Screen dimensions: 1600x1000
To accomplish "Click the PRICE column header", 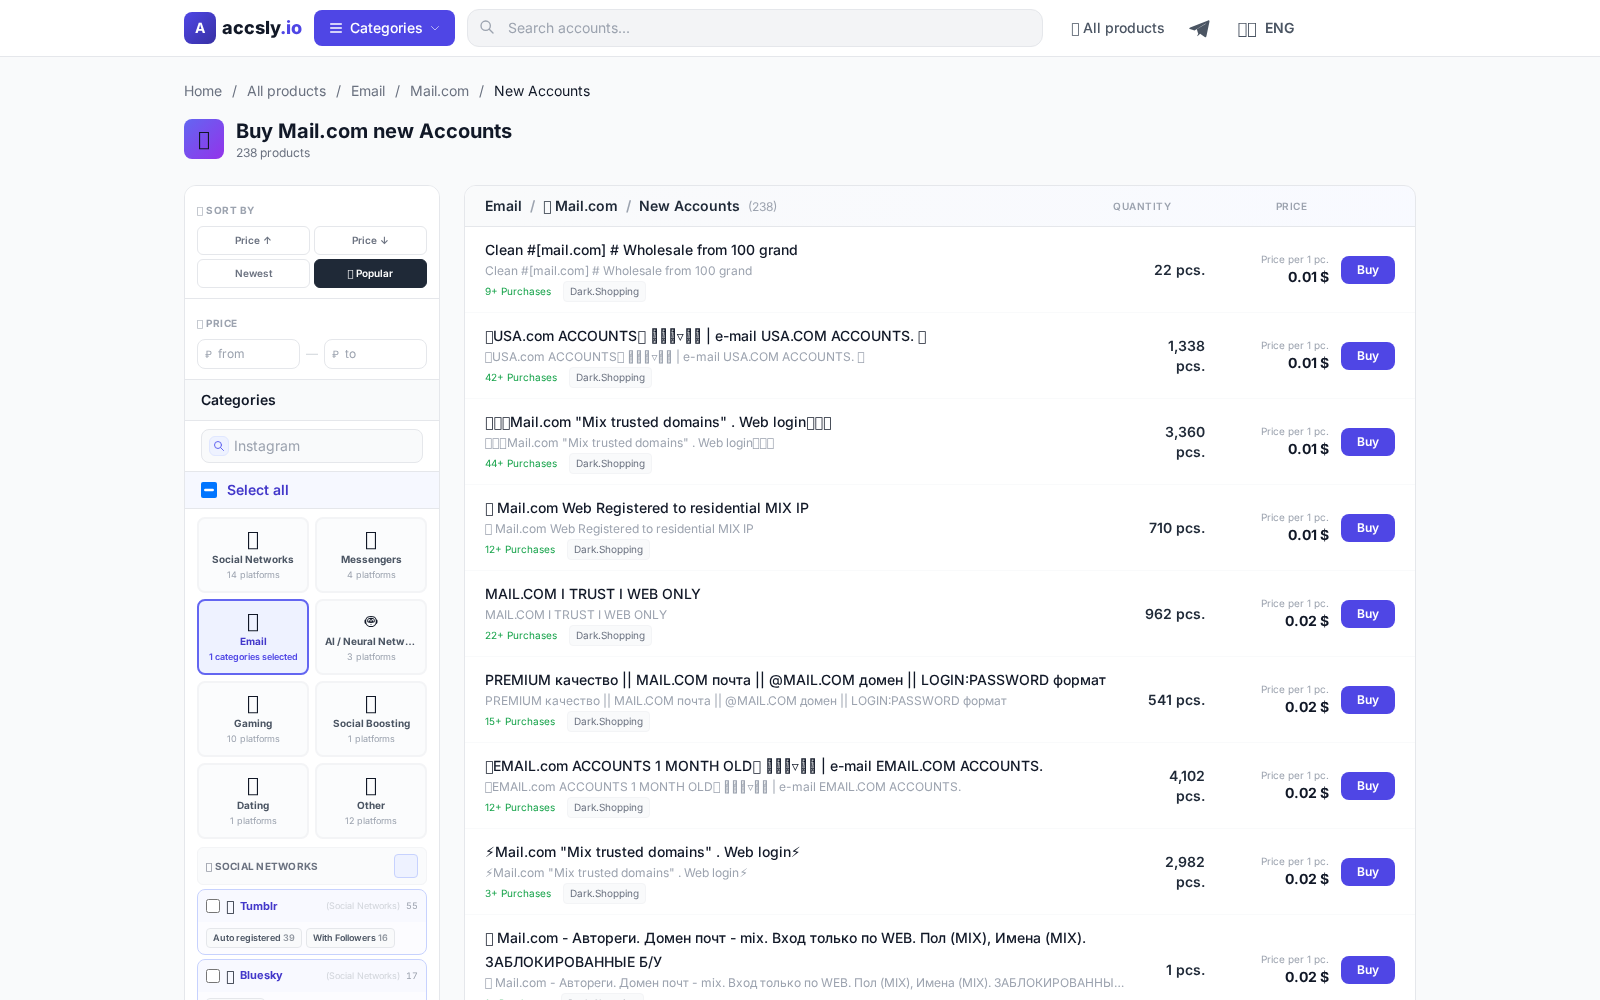I will (x=1291, y=207).
